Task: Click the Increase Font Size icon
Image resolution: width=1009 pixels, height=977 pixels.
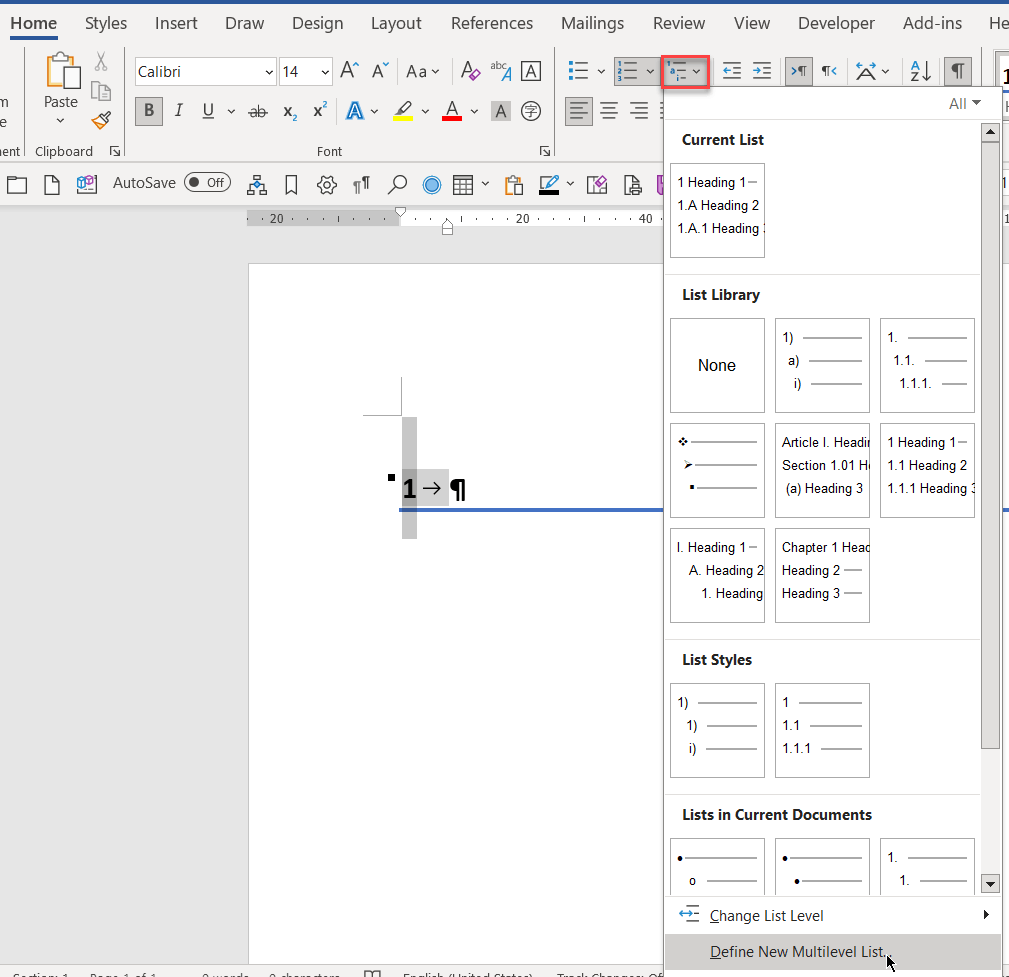Action: (349, 71)
